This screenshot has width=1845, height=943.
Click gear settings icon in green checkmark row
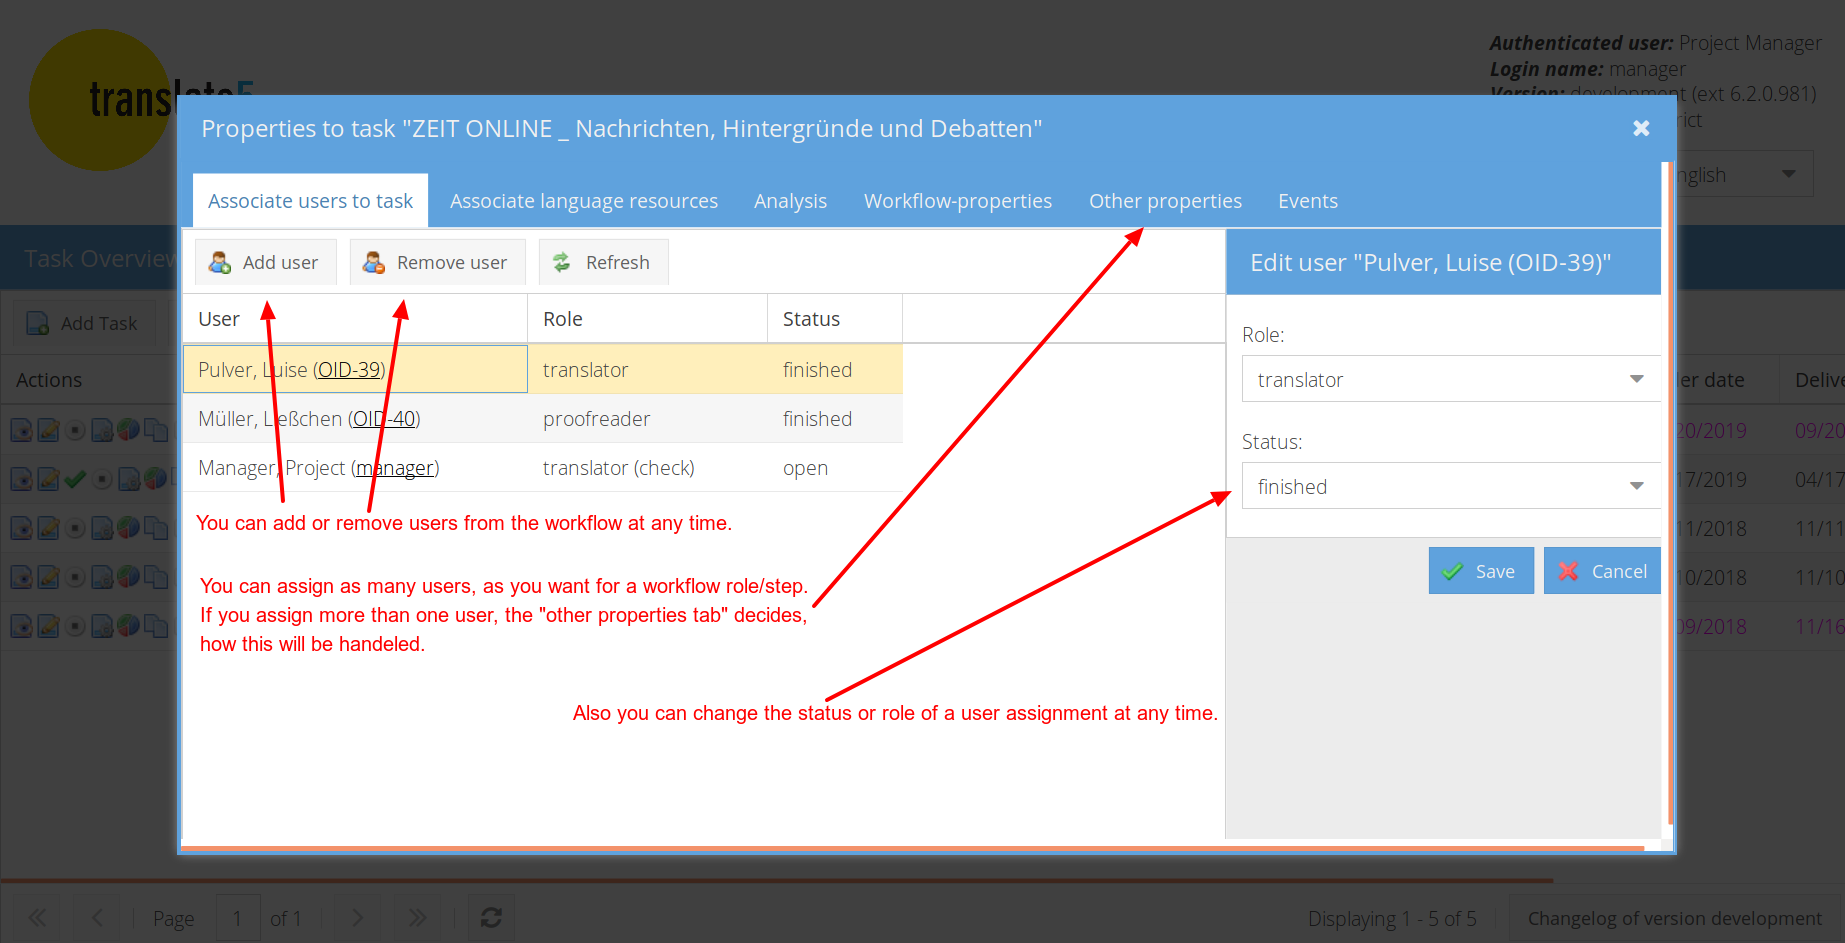click(129, 479)
